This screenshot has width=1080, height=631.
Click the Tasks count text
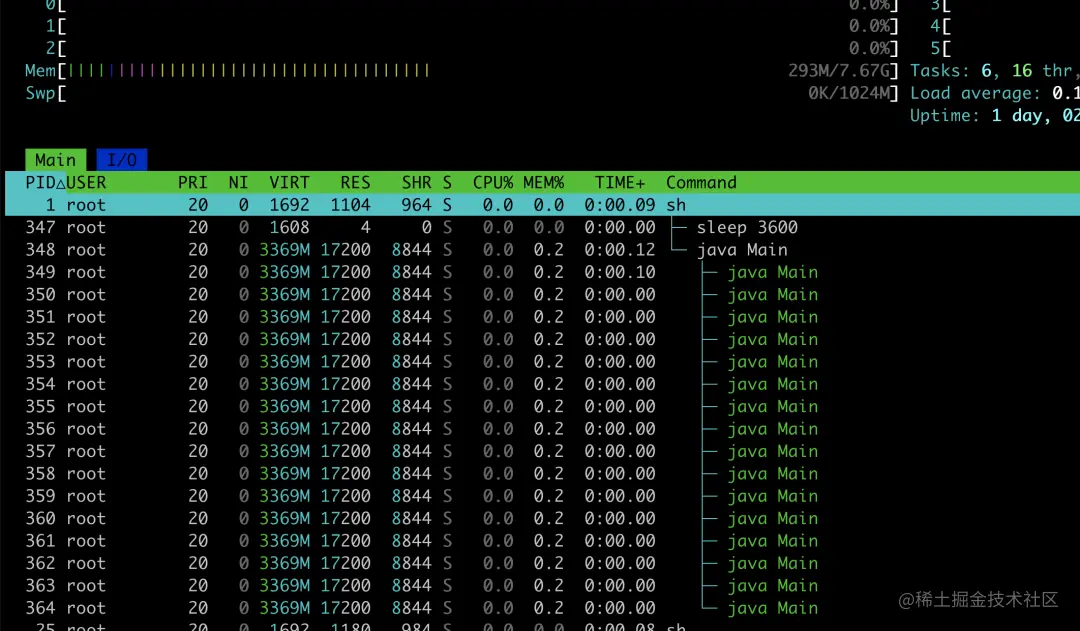click(994, 70)
